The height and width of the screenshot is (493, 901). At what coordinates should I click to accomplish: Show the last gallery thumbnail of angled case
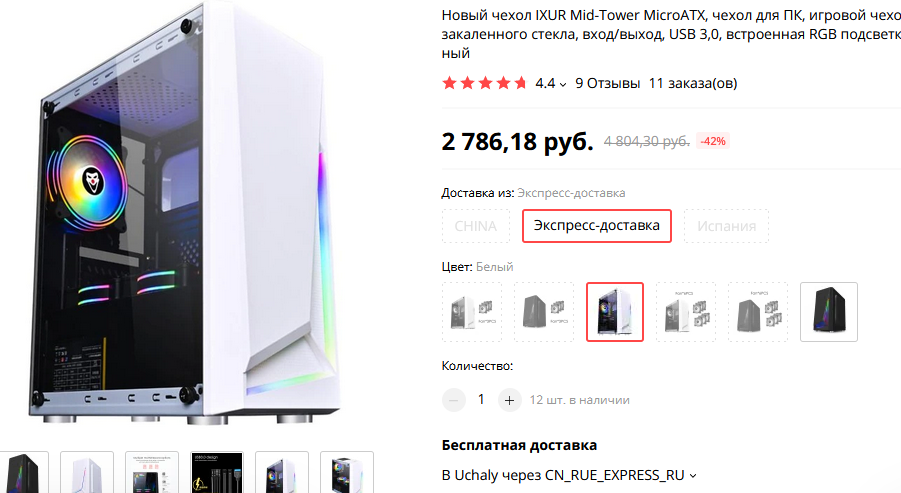coord(346,472)
